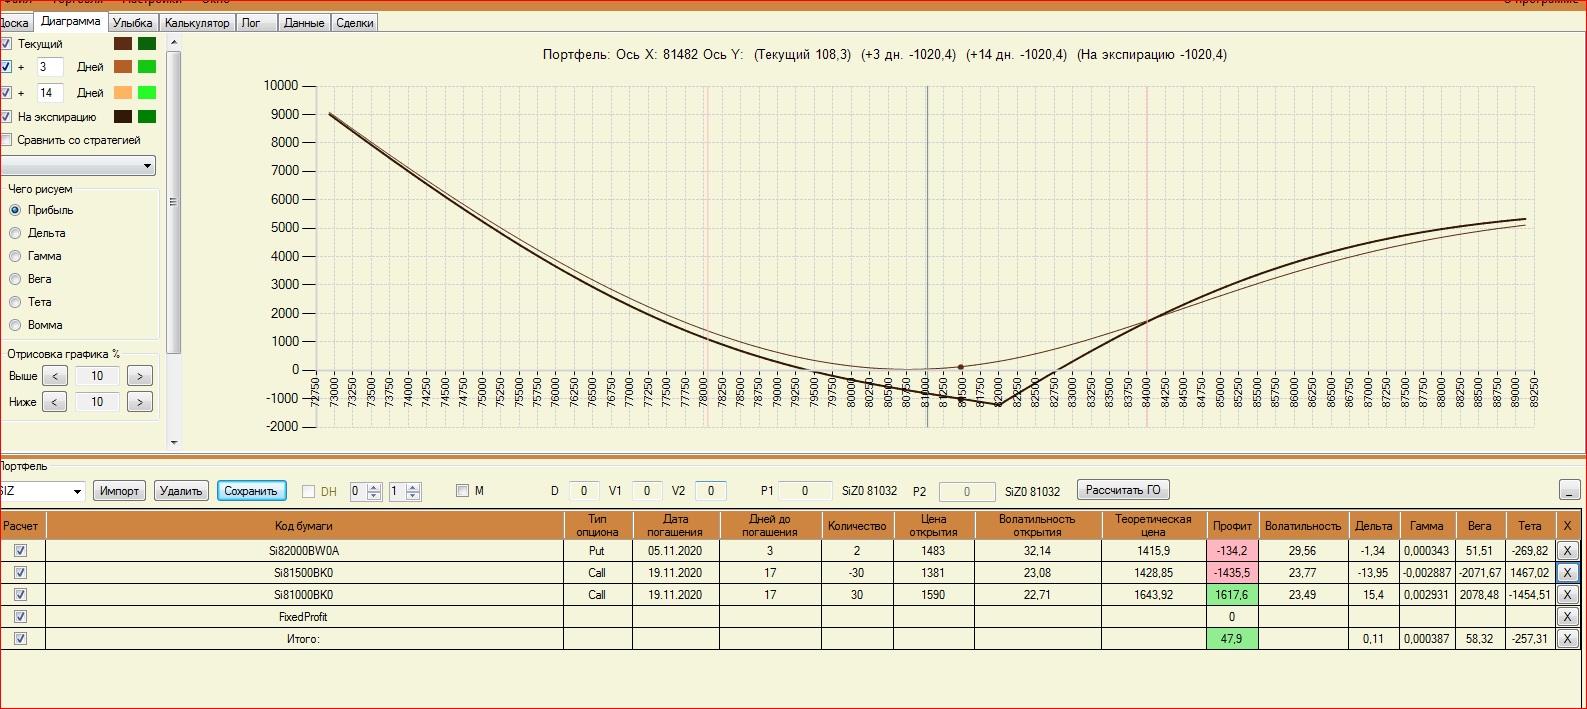The width and height of the screenshot is (1587, 709).
Task: Toggle the DH checkbox
Action: (308, 491)
